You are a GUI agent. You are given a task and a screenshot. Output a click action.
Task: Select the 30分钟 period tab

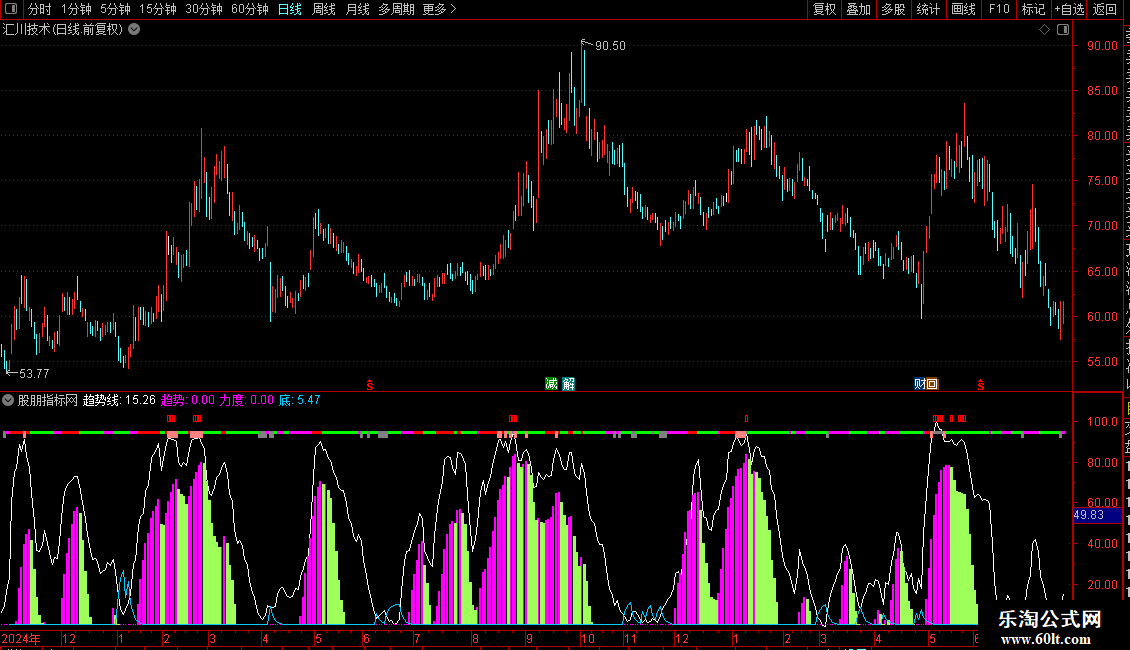point(204,9)
